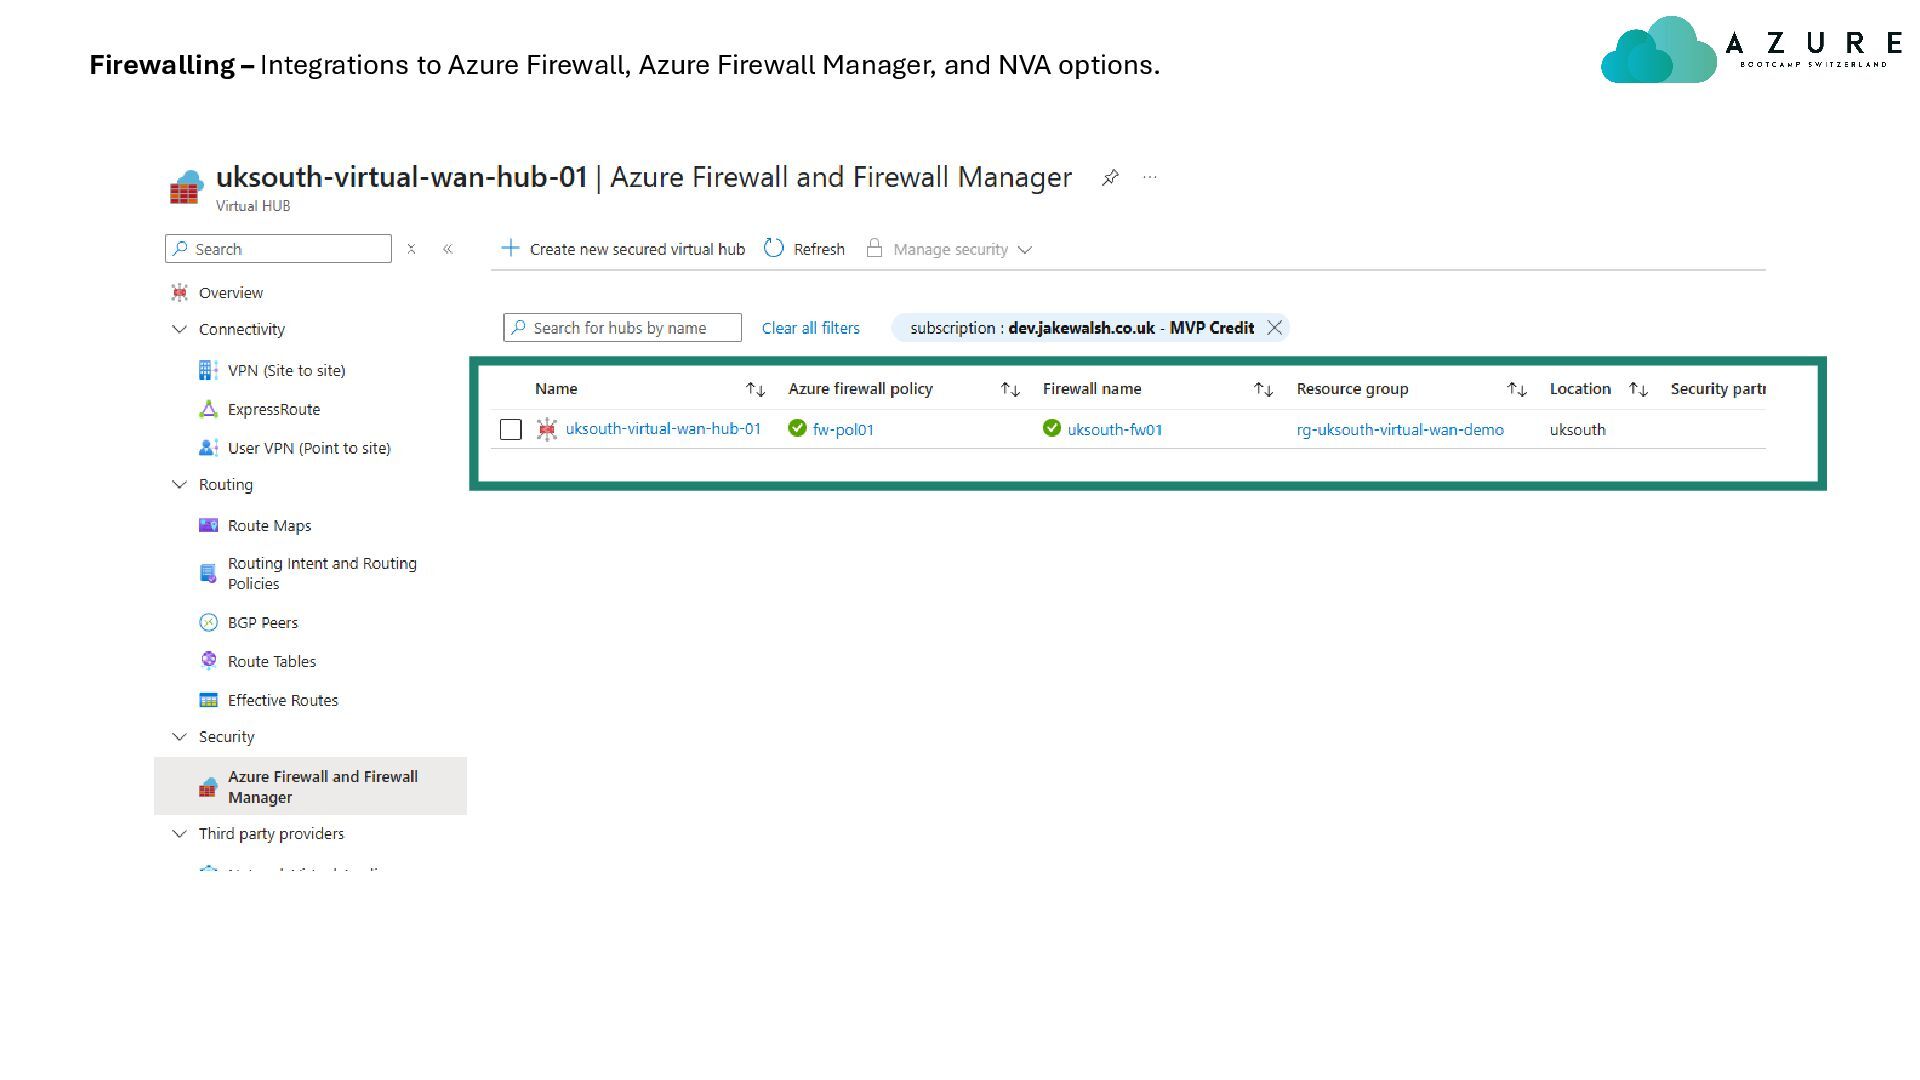The width and height of the screenshot is (1920, 1080).
Task: Open BGP Peers menu item
Action: (263, 622)
